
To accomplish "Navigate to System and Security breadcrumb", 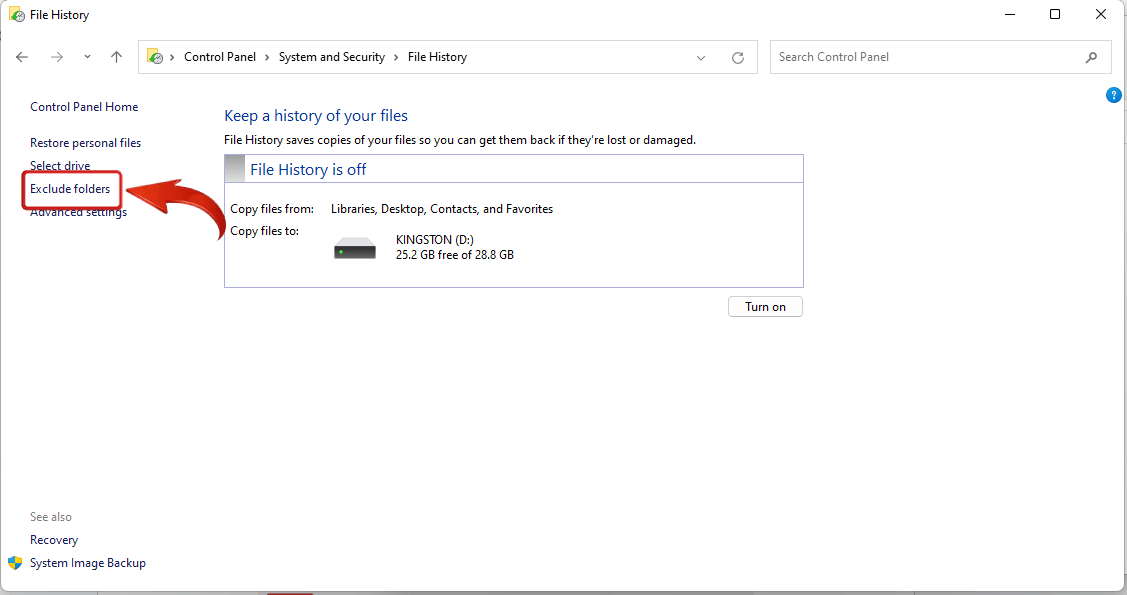I will 332,57.
